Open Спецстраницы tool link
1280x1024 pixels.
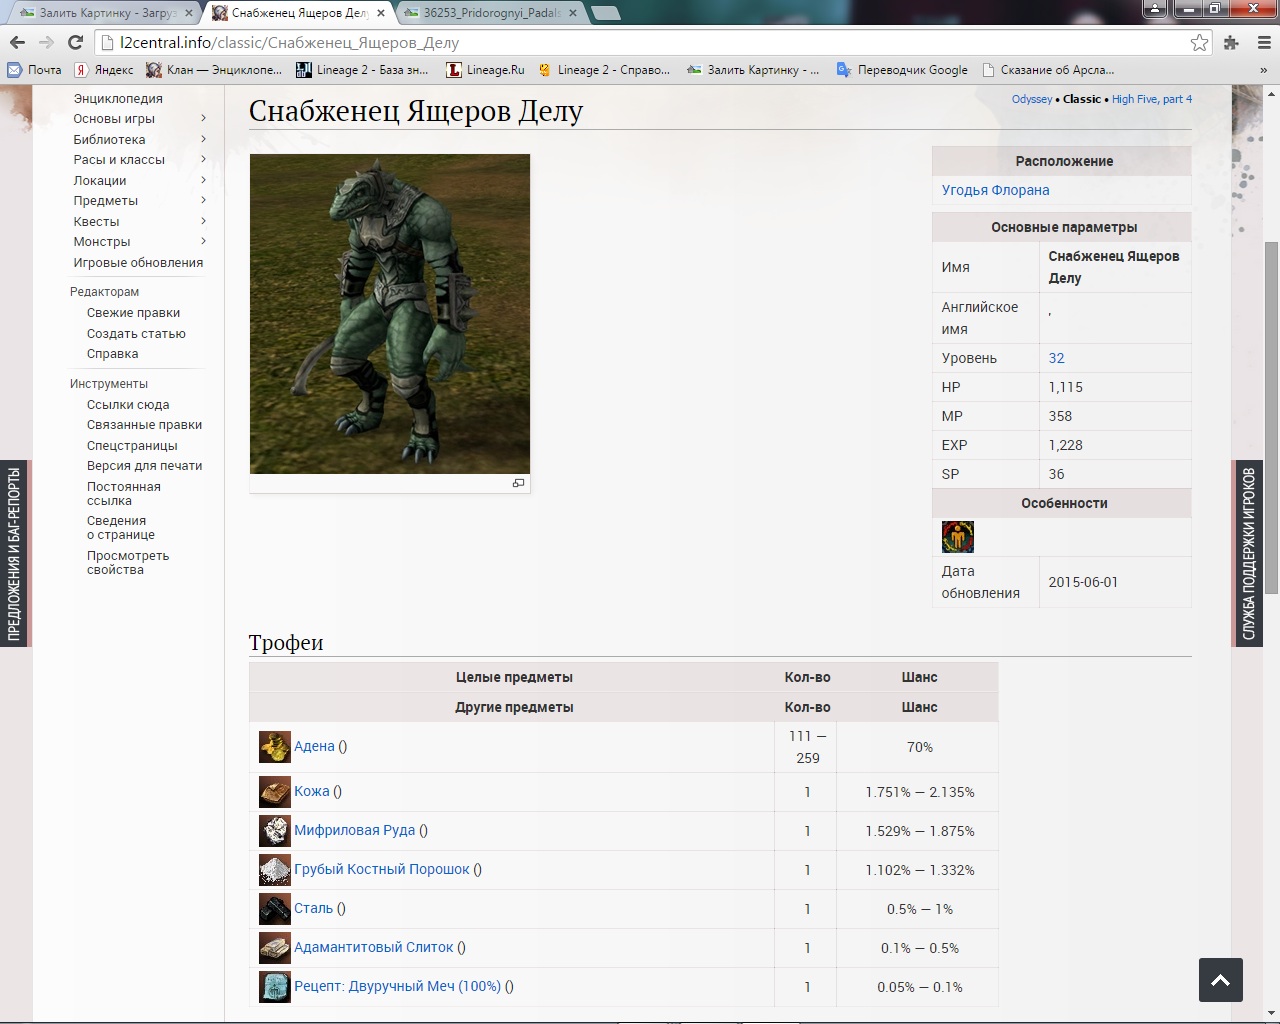coord(132,446)
